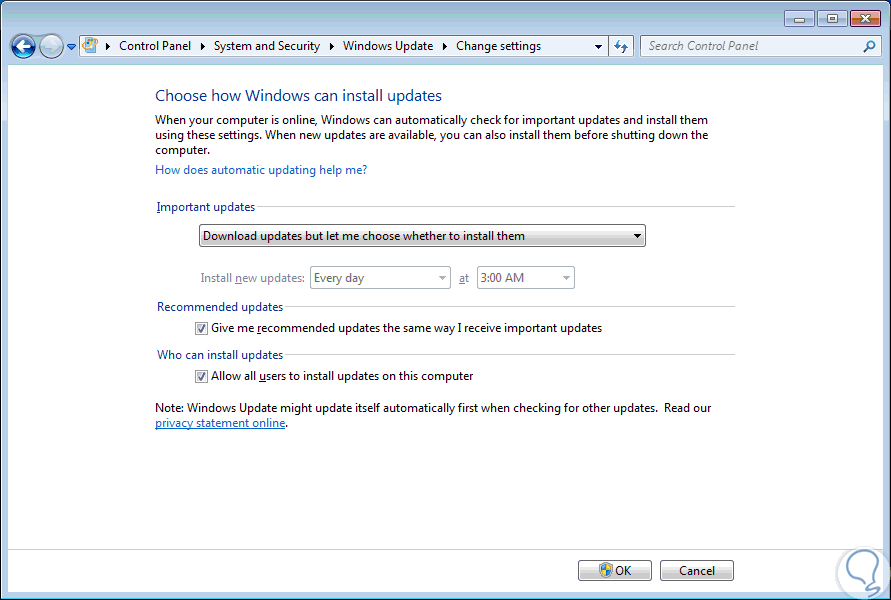The width and height of the screenshot is (891, 600).
Task: Expand arrow before Control Panel breadcrumb
Action: click(x=108, y=46)
